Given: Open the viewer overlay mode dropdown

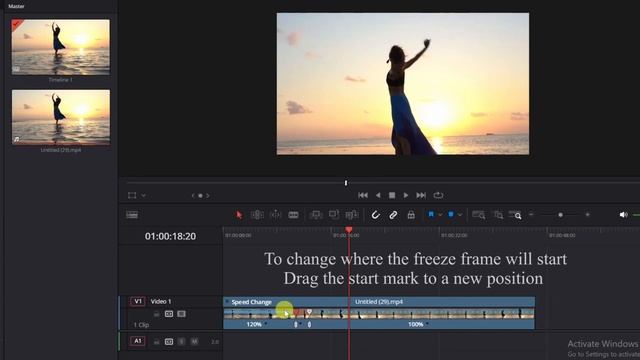Looking at the screenshot, I should click(144, 196).
